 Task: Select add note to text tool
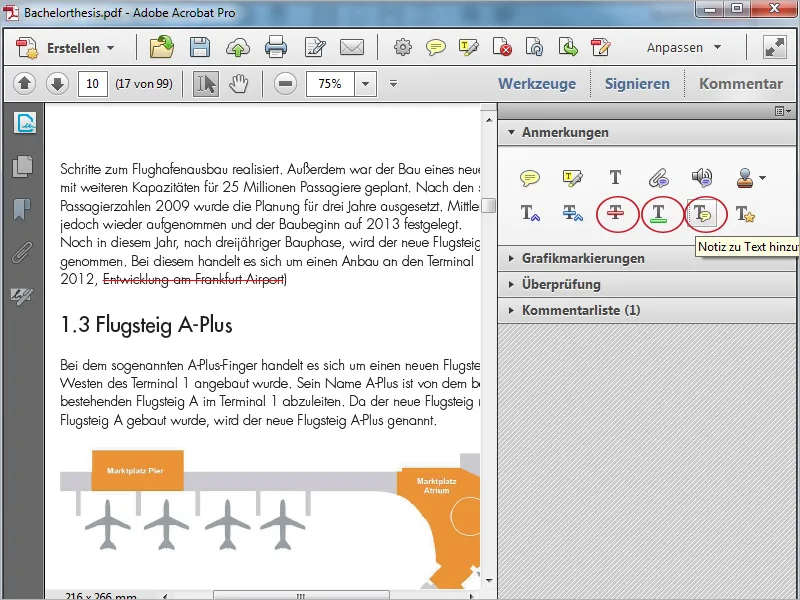(x=702, y=213)
